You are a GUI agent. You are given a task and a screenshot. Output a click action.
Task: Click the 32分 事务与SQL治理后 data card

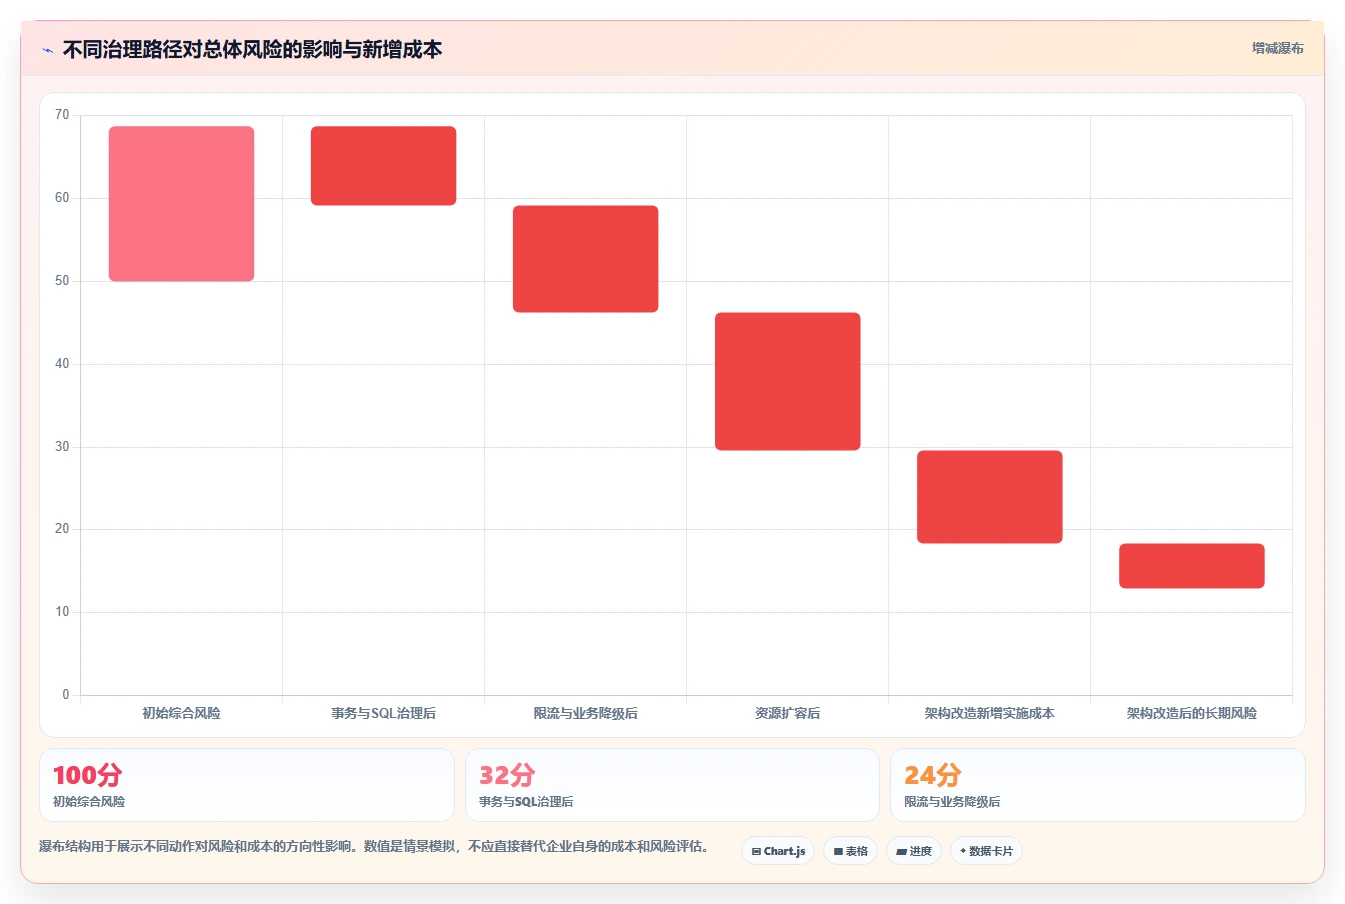click(x=672, y=785)
